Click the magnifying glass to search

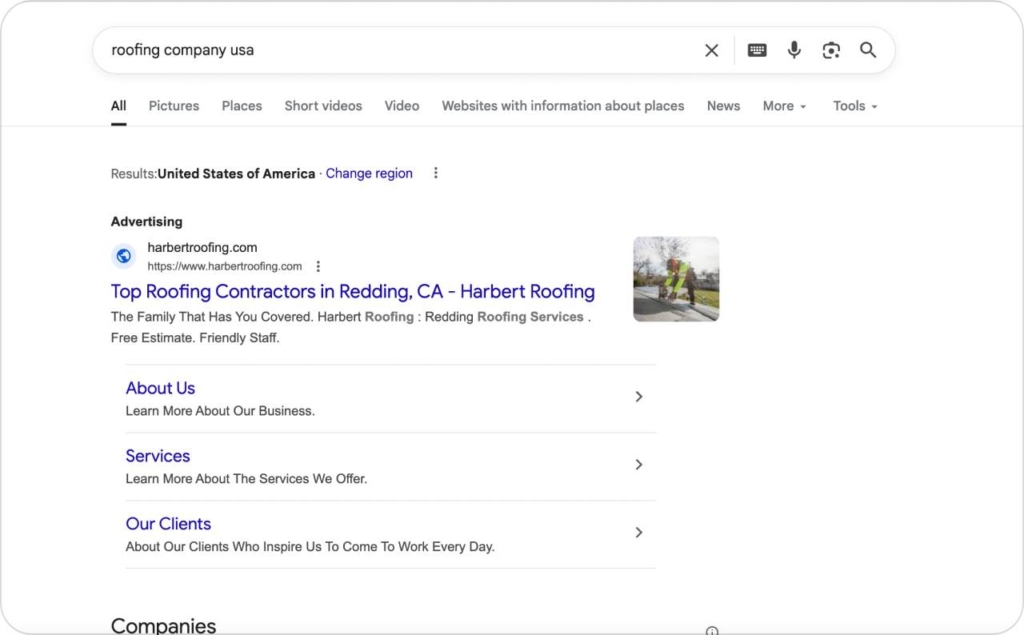click(868, 49)
